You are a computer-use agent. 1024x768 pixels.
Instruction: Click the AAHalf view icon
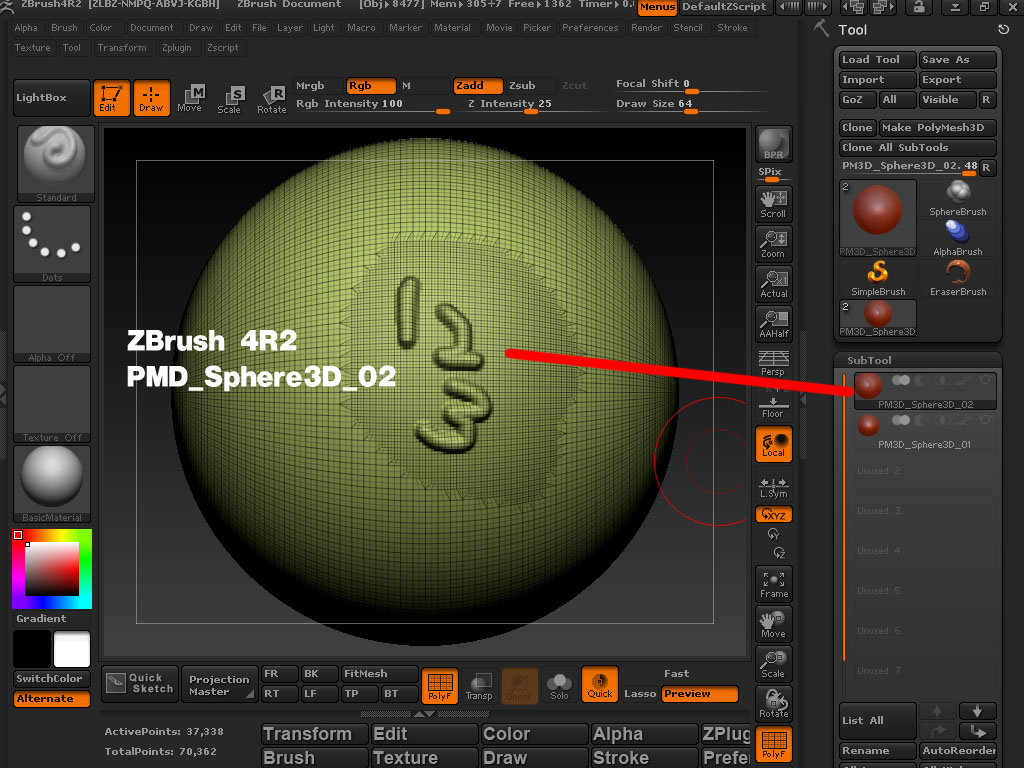[x=774, y=323]
